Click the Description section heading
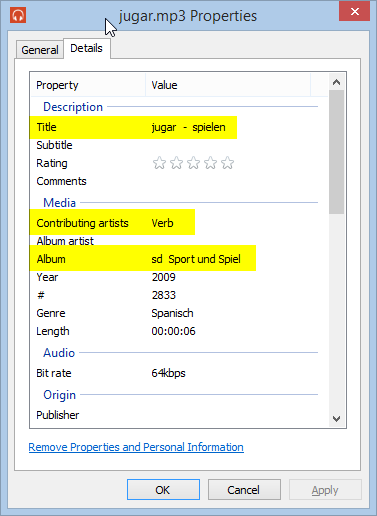The image size is (377, 516). pyautogui.click(x=73, y=107)
